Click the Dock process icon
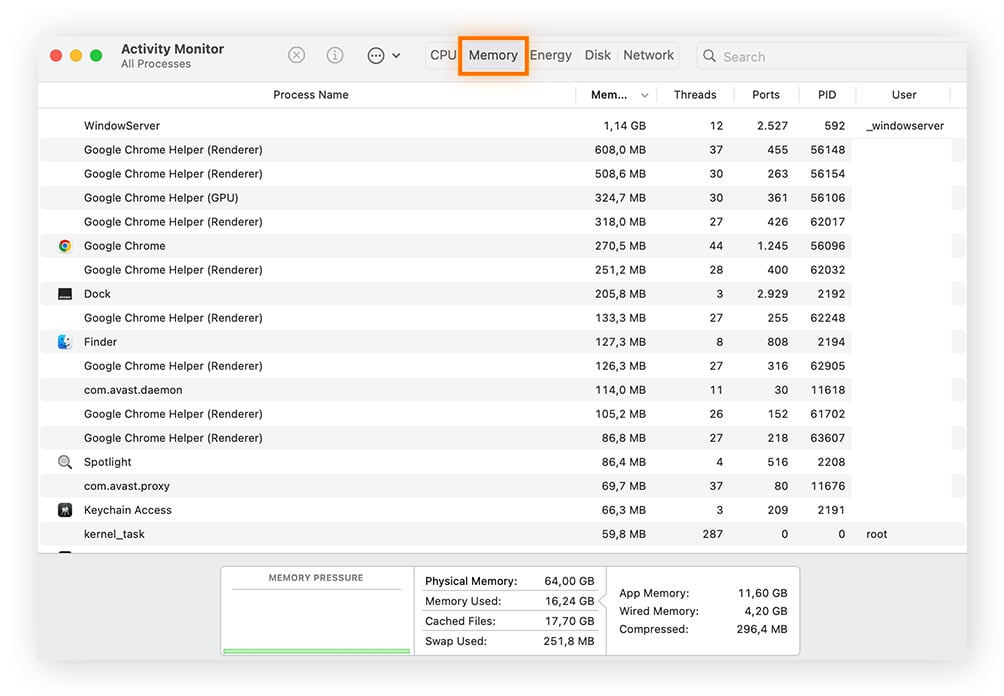The image size is (1004, 696). tap(65, 293)
